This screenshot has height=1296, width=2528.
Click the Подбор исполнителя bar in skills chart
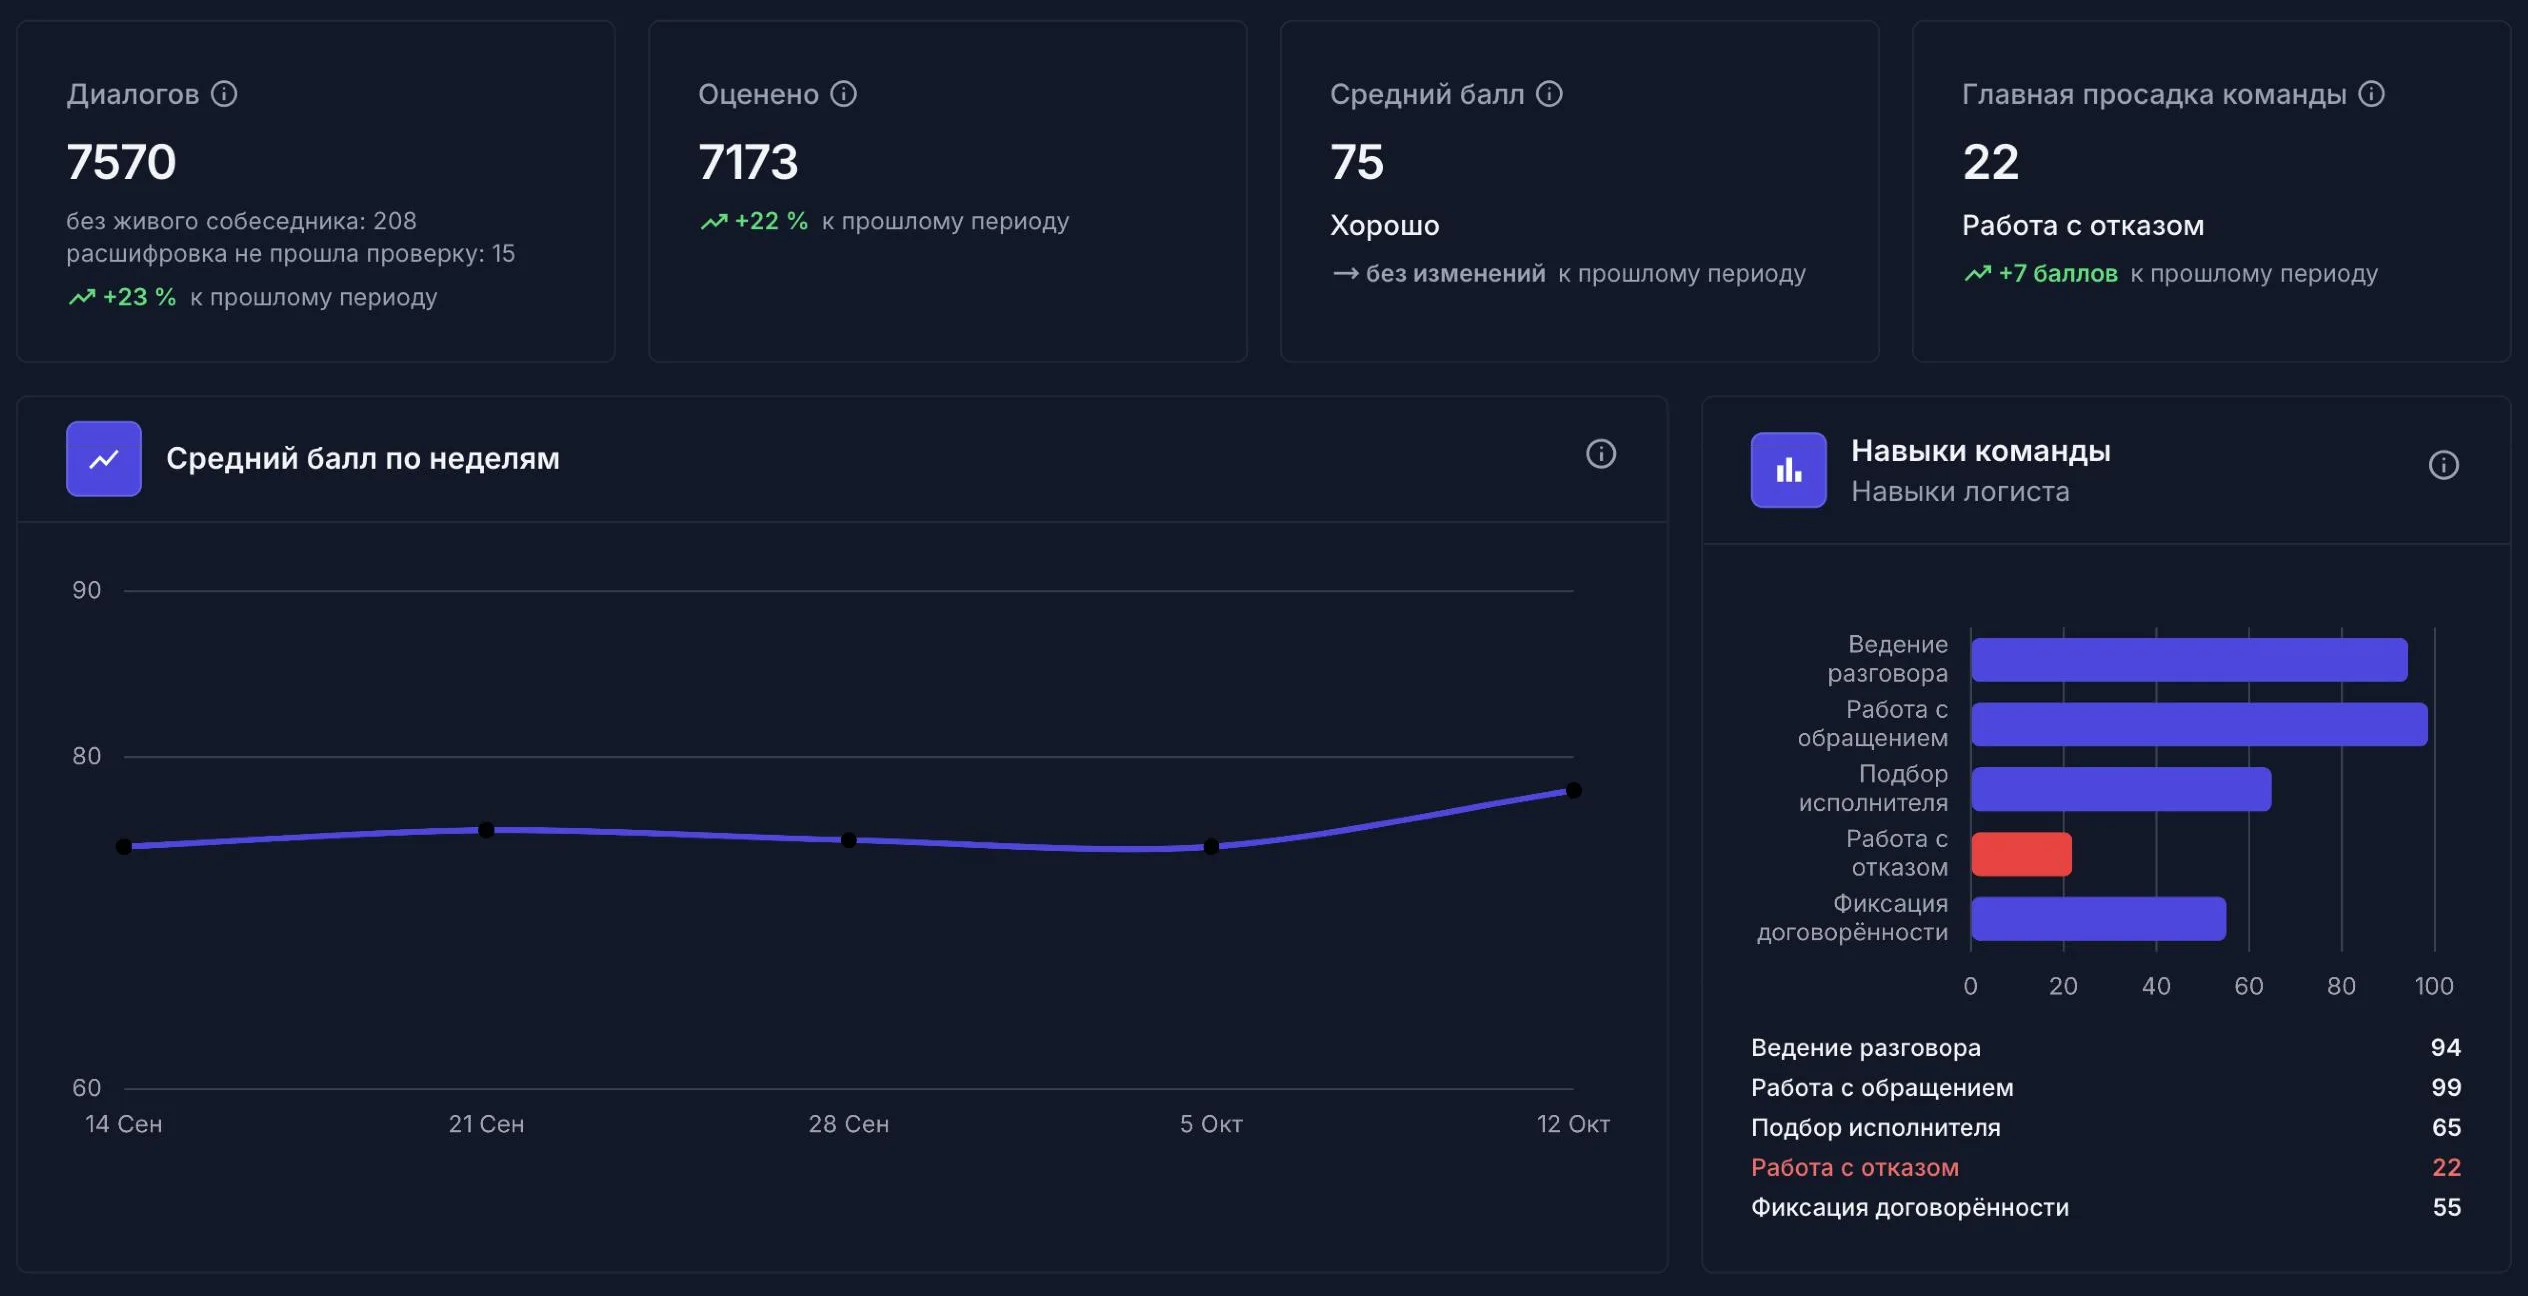click(2121, 789)
